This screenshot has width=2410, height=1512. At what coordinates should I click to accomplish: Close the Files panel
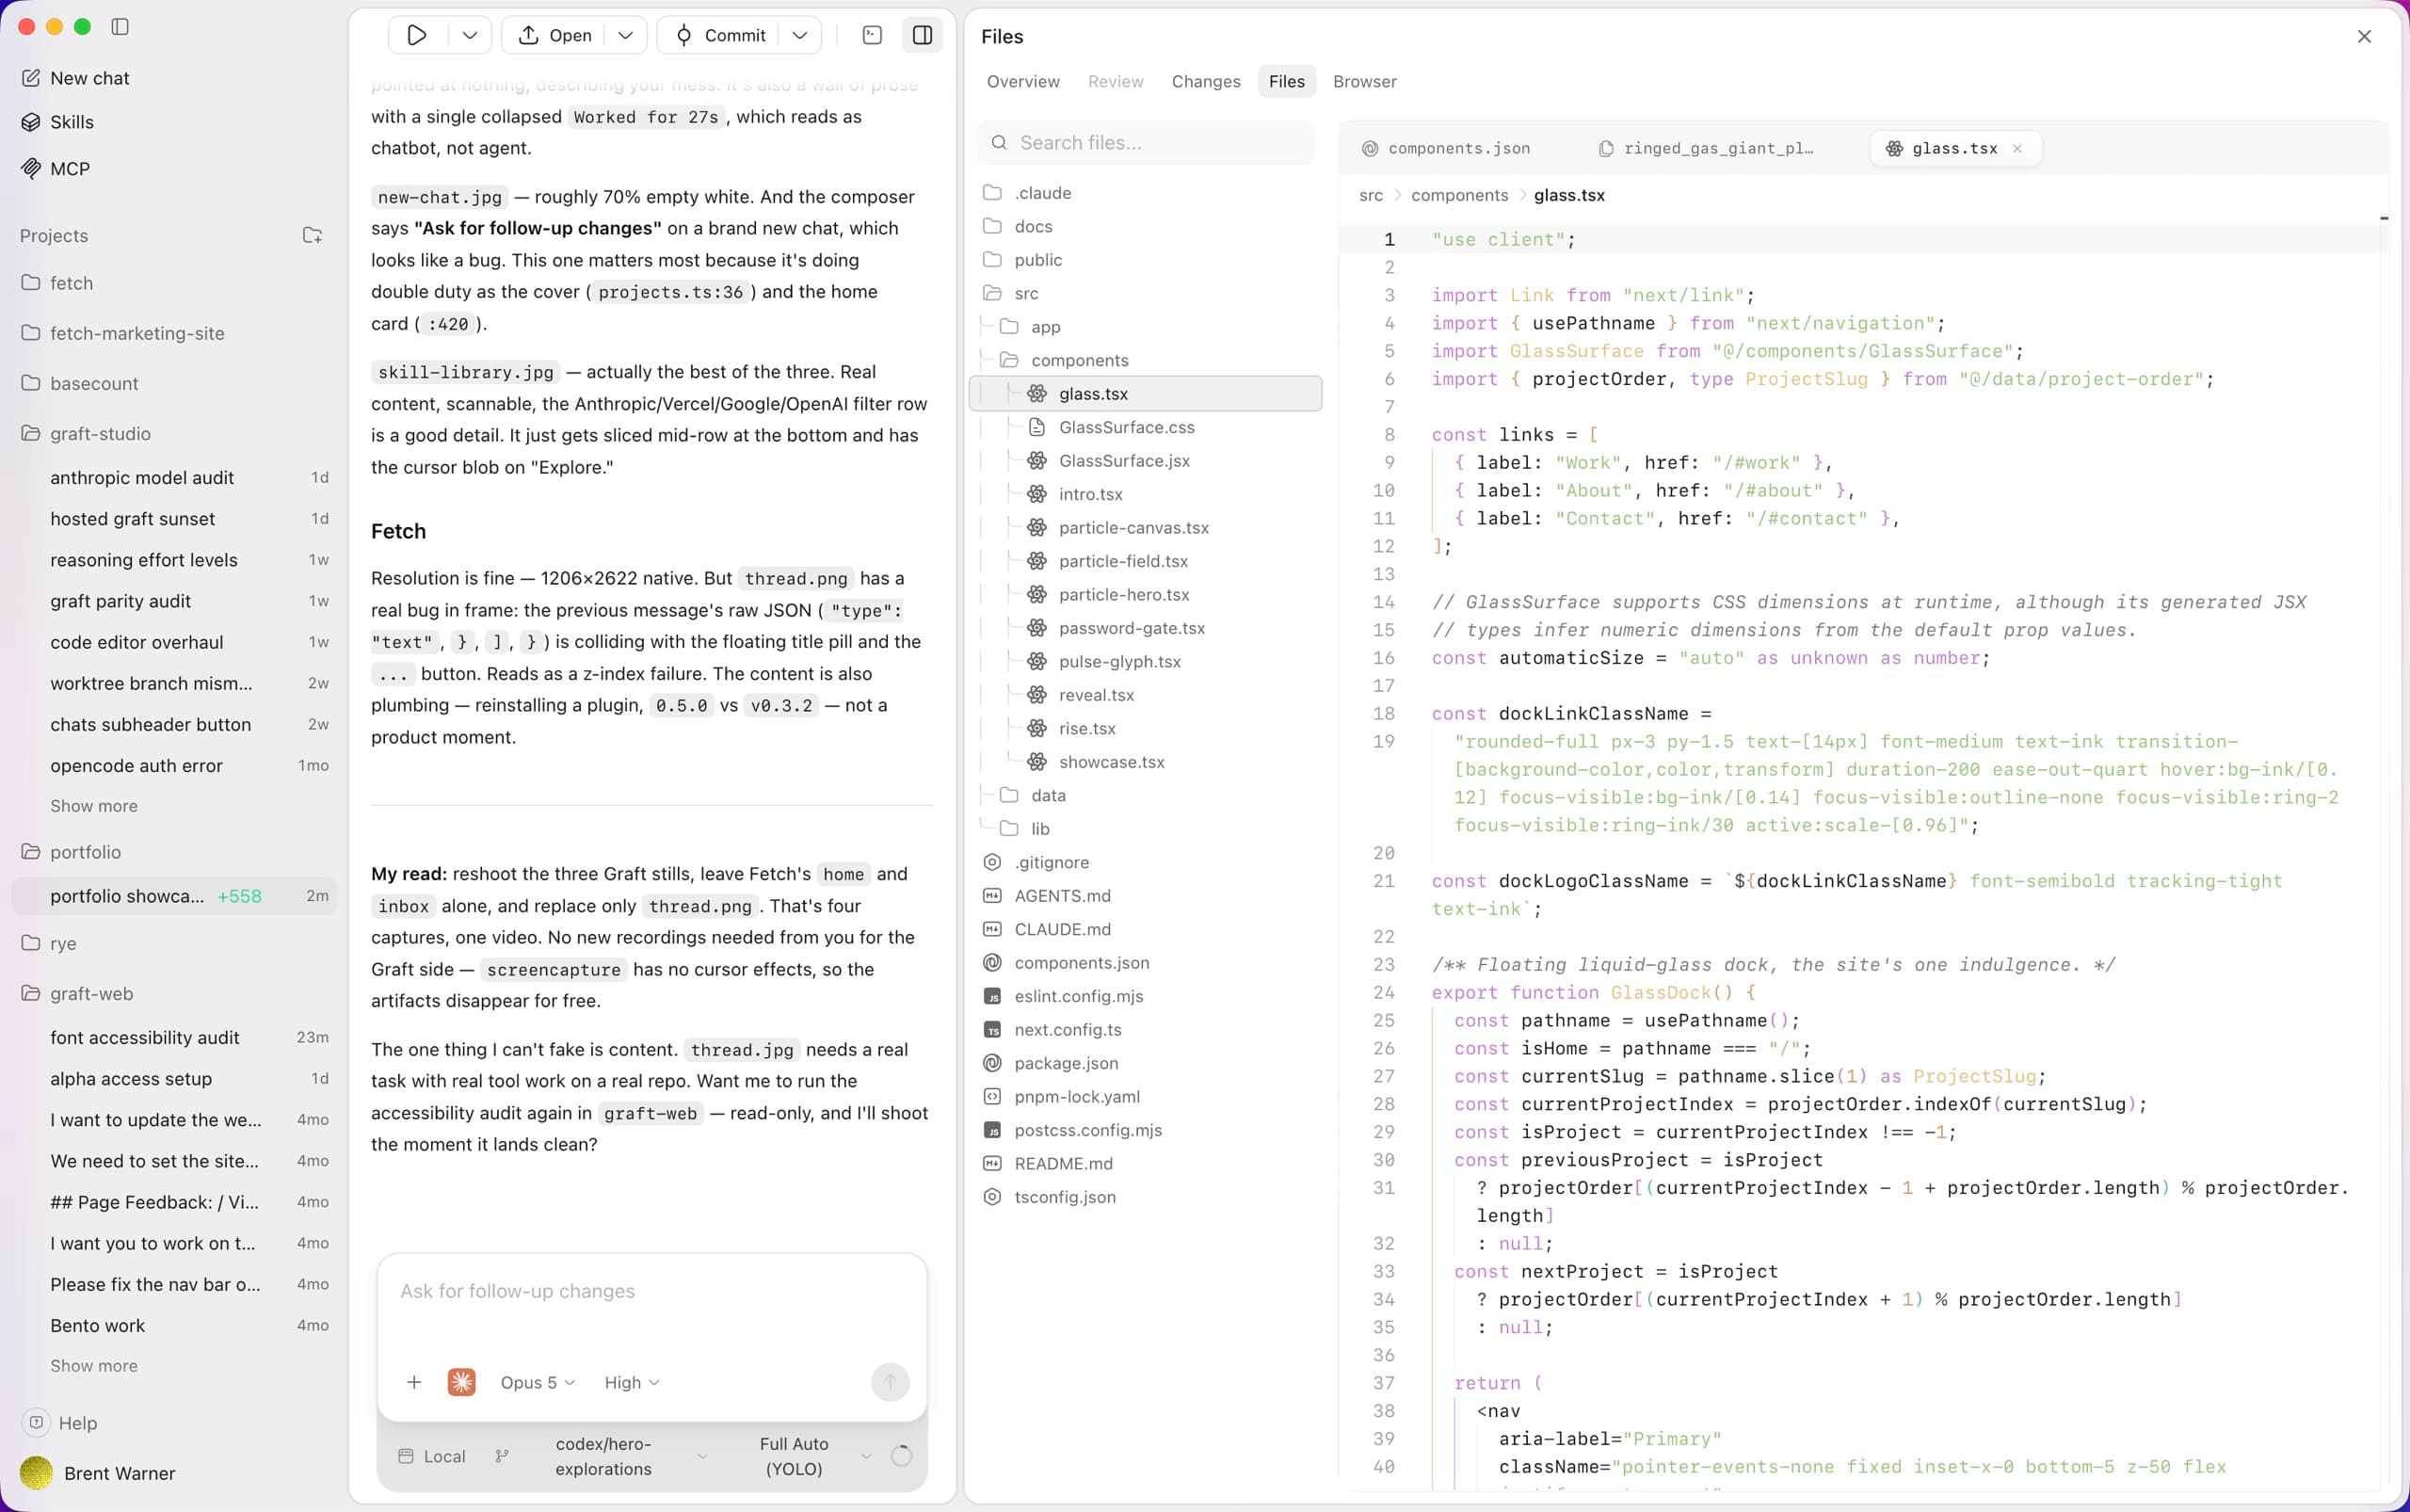pos(2364,36)
